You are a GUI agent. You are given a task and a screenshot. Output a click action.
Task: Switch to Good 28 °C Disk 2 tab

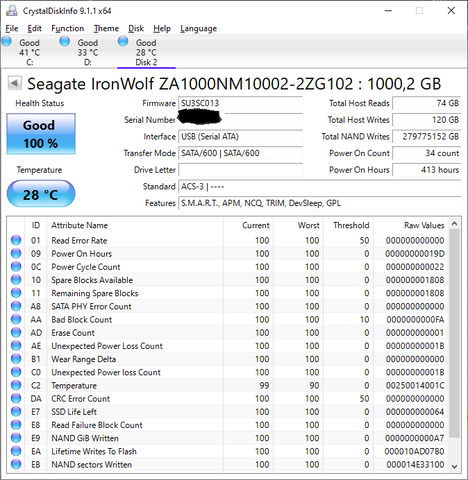click(x=146, y=52)
